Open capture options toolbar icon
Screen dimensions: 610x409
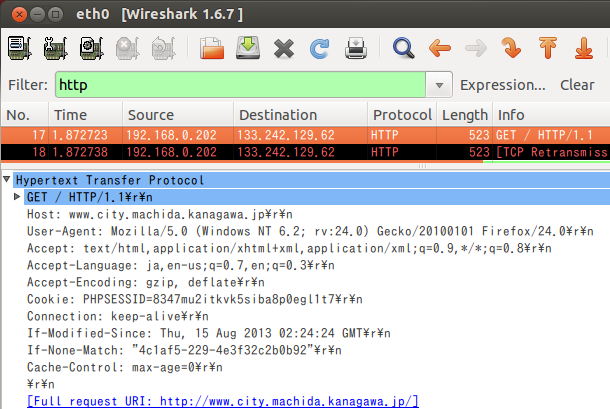(55, 48)
